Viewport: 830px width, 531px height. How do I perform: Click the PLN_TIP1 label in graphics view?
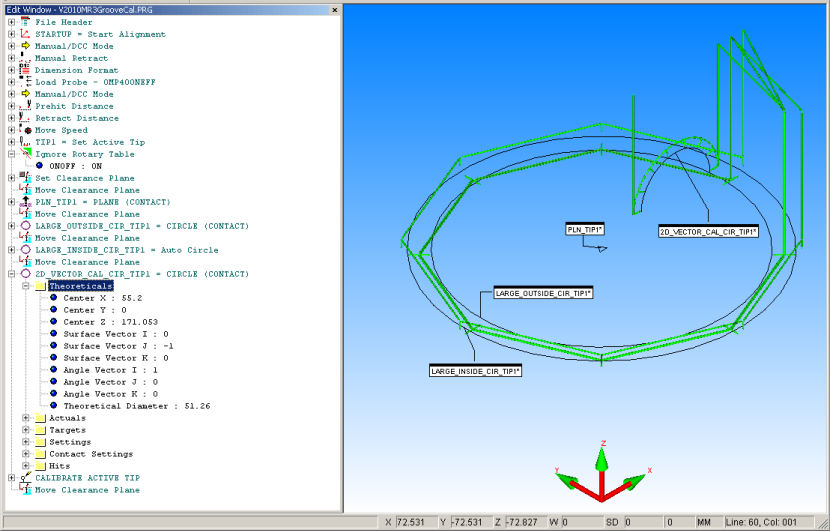pos(585,230)
